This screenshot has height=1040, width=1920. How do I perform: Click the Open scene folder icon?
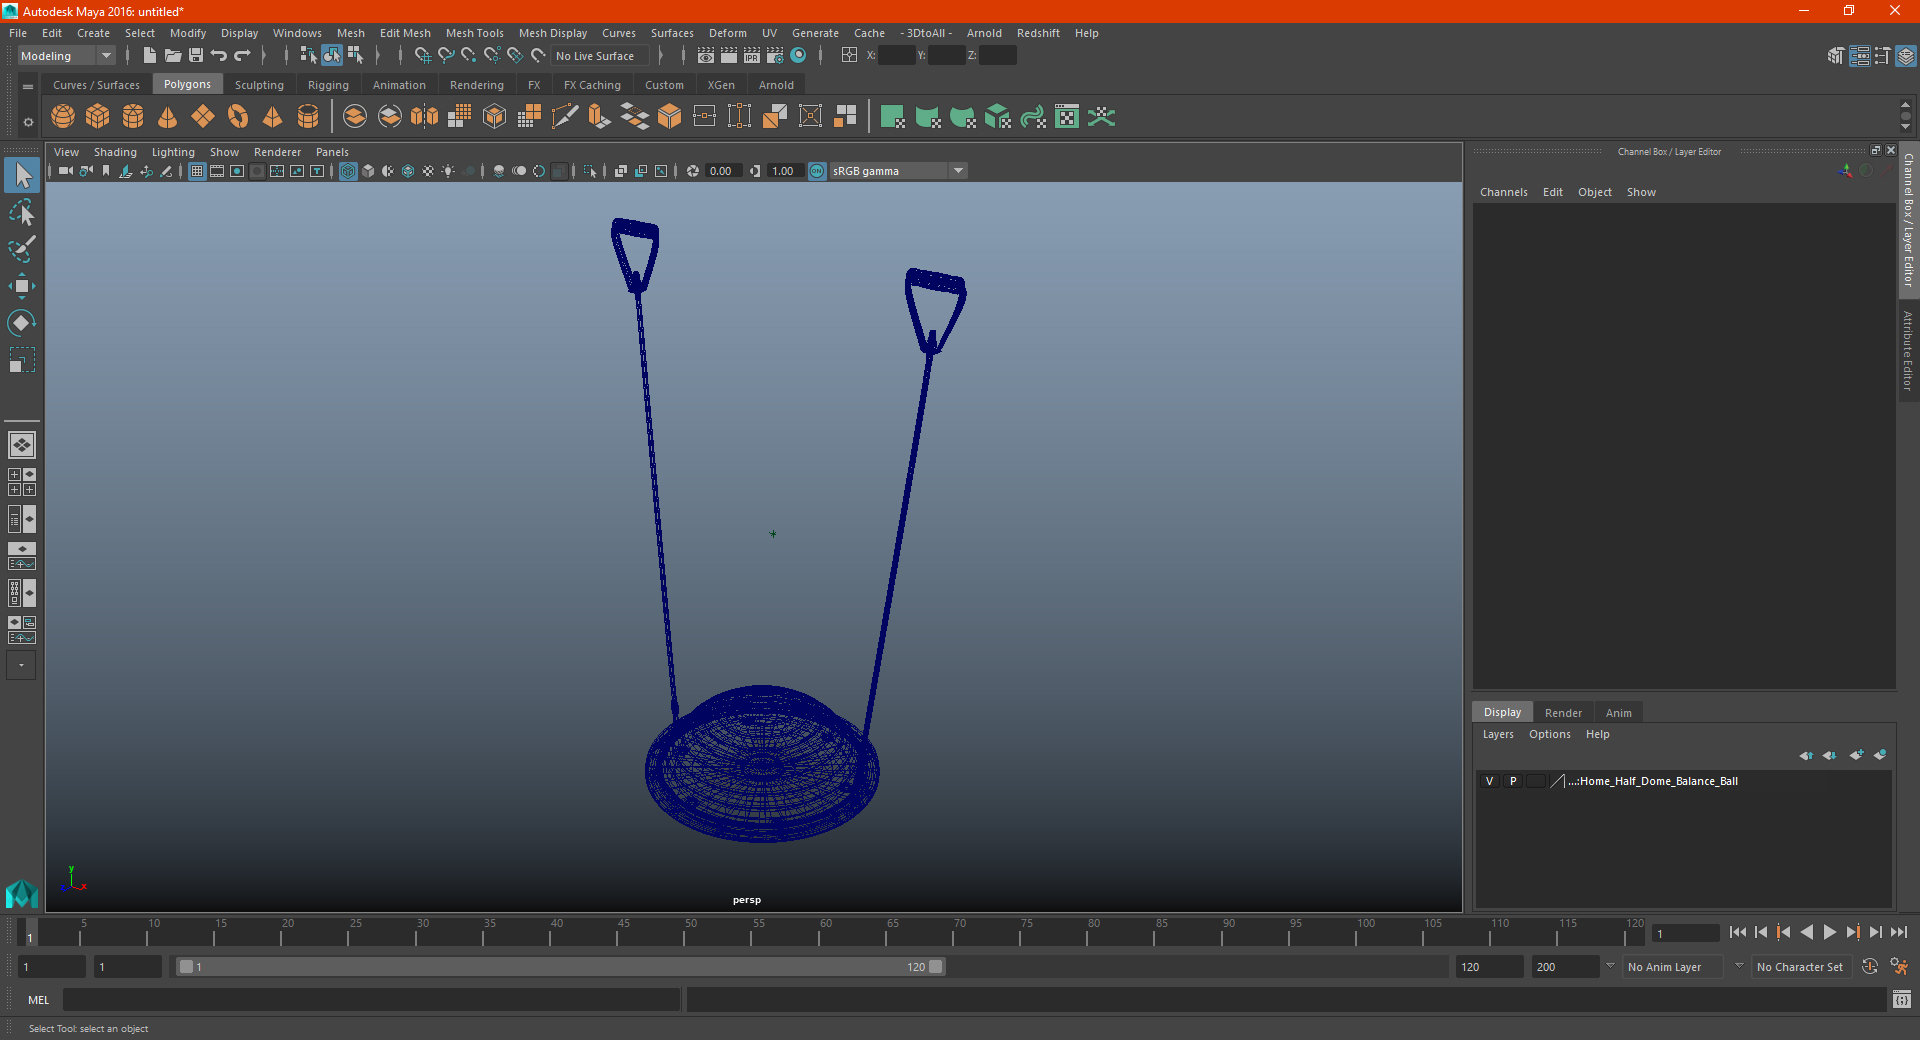point(173,56)
